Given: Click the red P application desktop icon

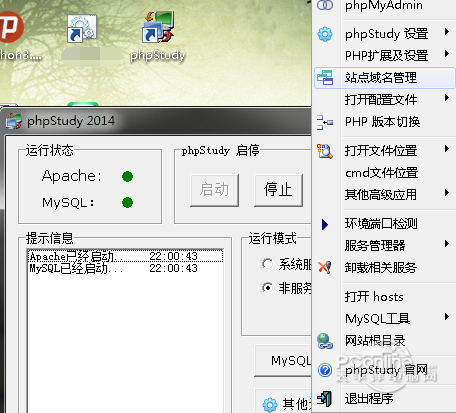Looking at the screenshot, I should click(11, 27).
